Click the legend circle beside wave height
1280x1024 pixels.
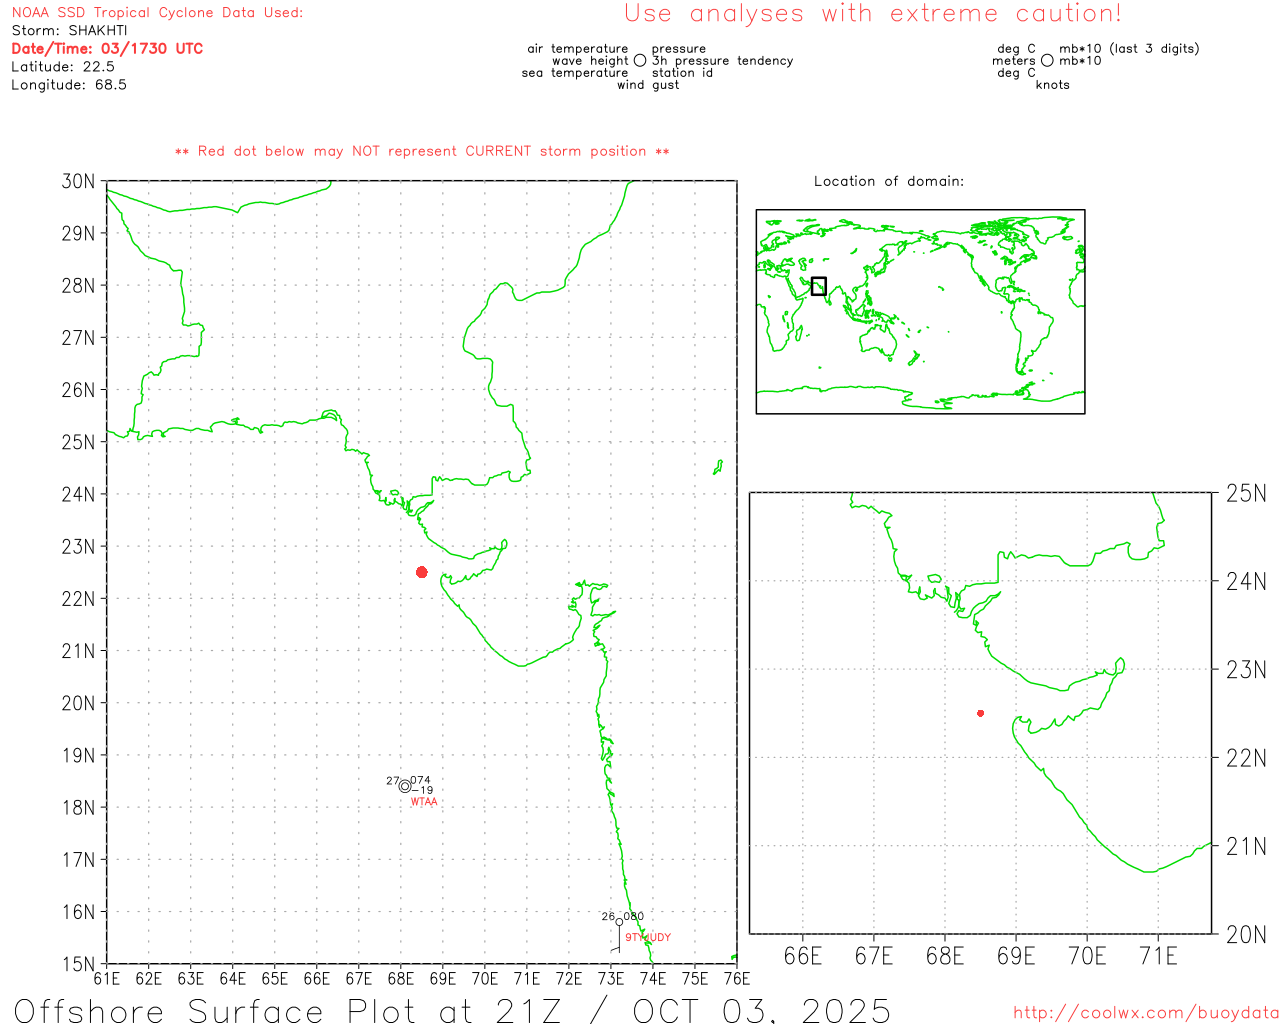point(640,61)
